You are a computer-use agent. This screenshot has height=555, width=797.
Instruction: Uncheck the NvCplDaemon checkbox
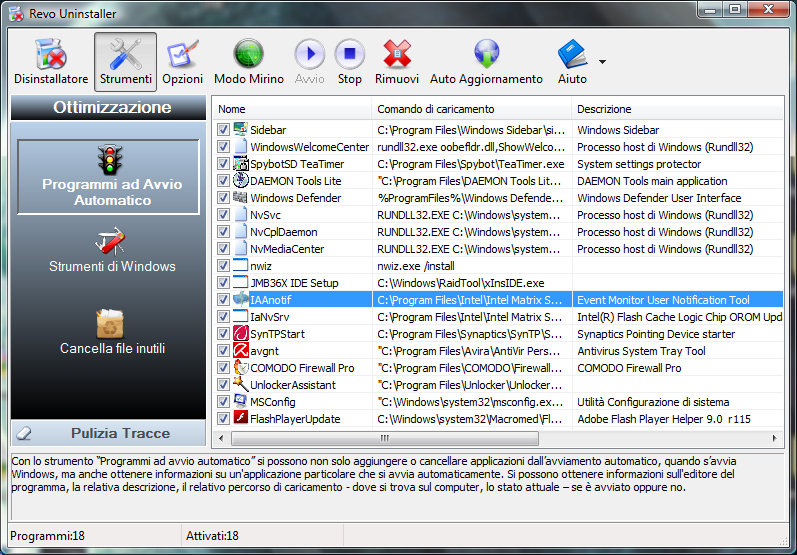point(223,232)
